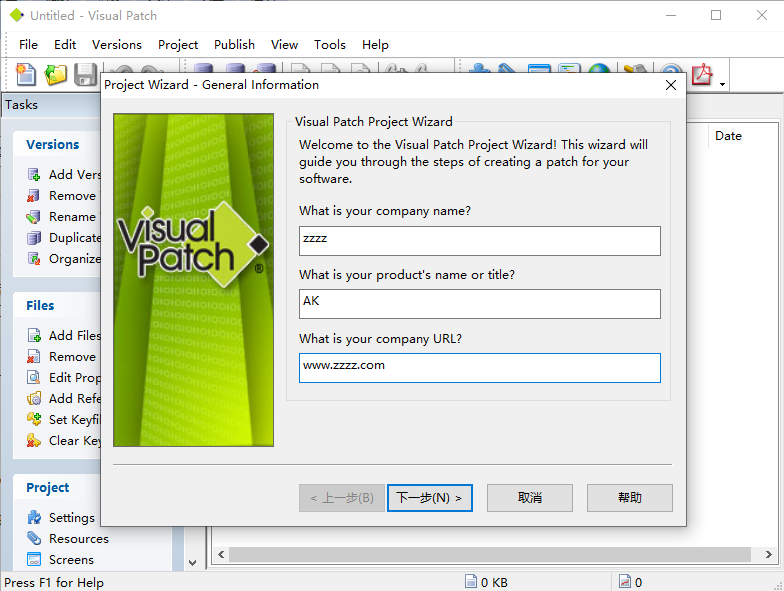Click the Tasks pane scroll down arrow
Viewport: 784px width, 591px height.
click(x=192, y=563)
